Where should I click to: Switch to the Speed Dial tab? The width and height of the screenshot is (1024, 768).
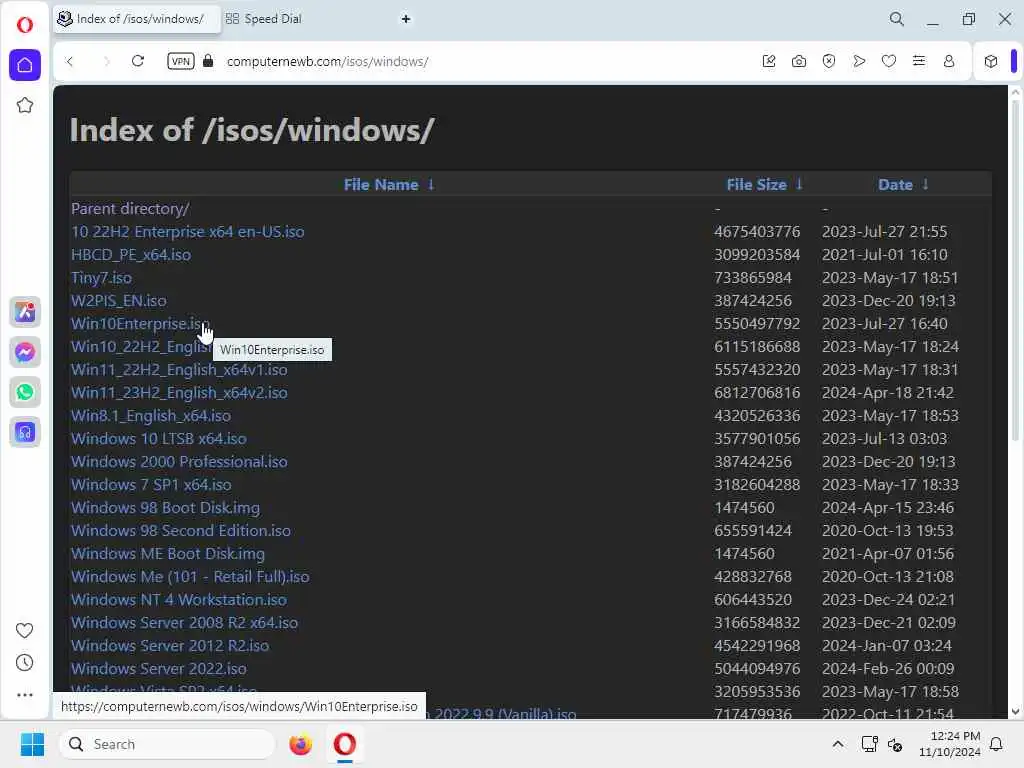264,19
